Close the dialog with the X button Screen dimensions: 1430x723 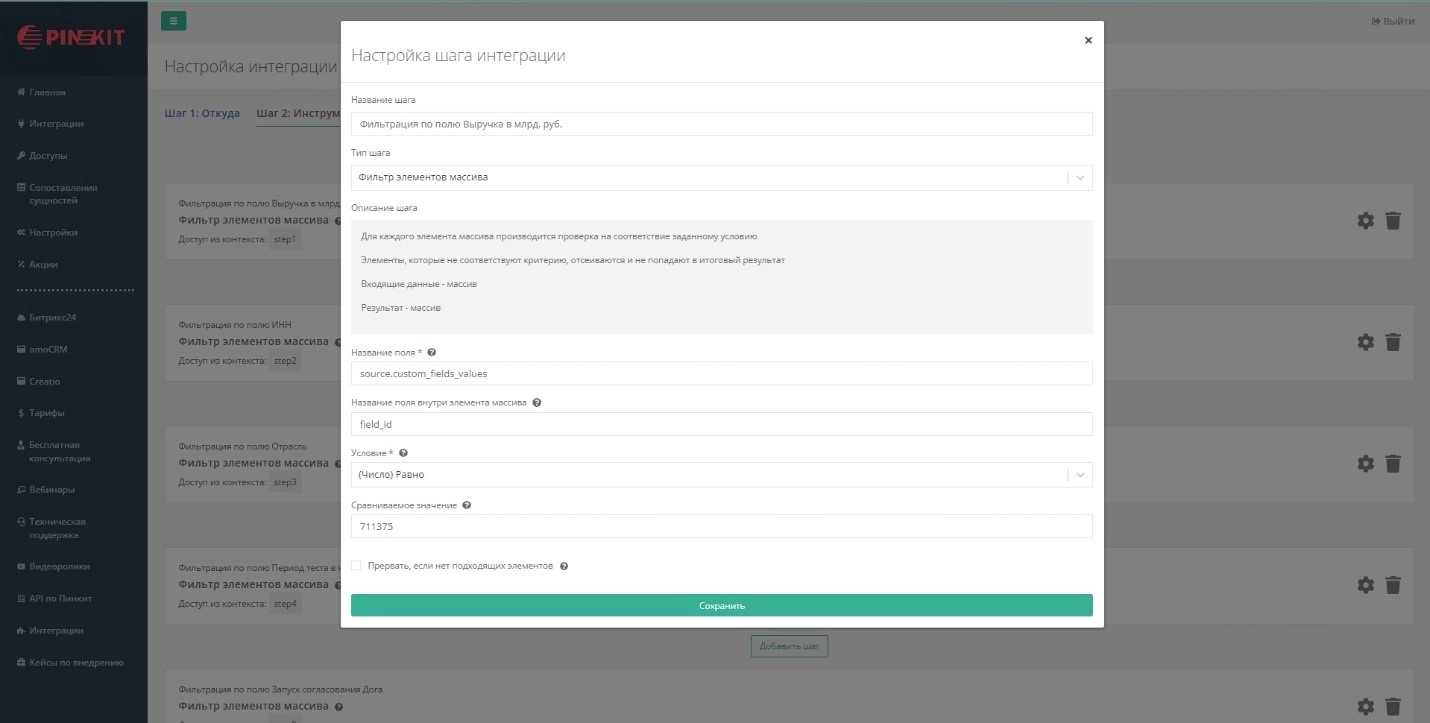click(1088, 40)
